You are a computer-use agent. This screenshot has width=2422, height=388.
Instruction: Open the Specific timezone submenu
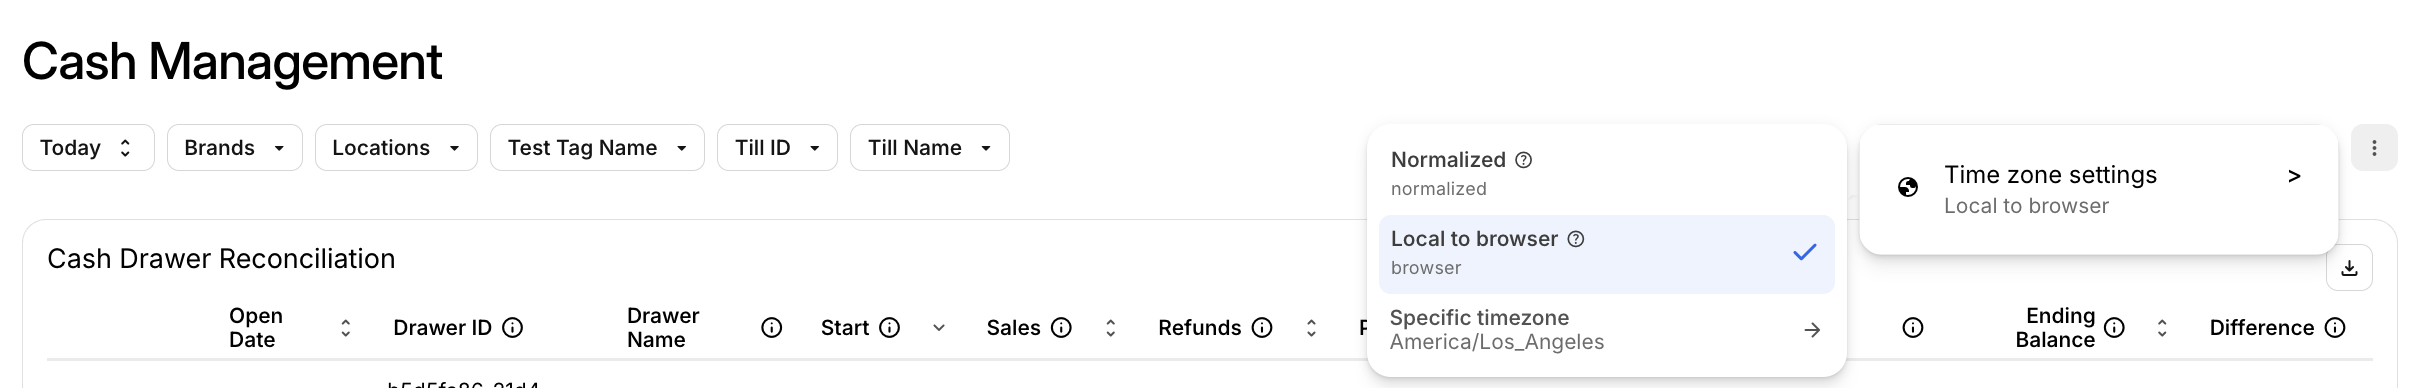tap(1606, 330)
